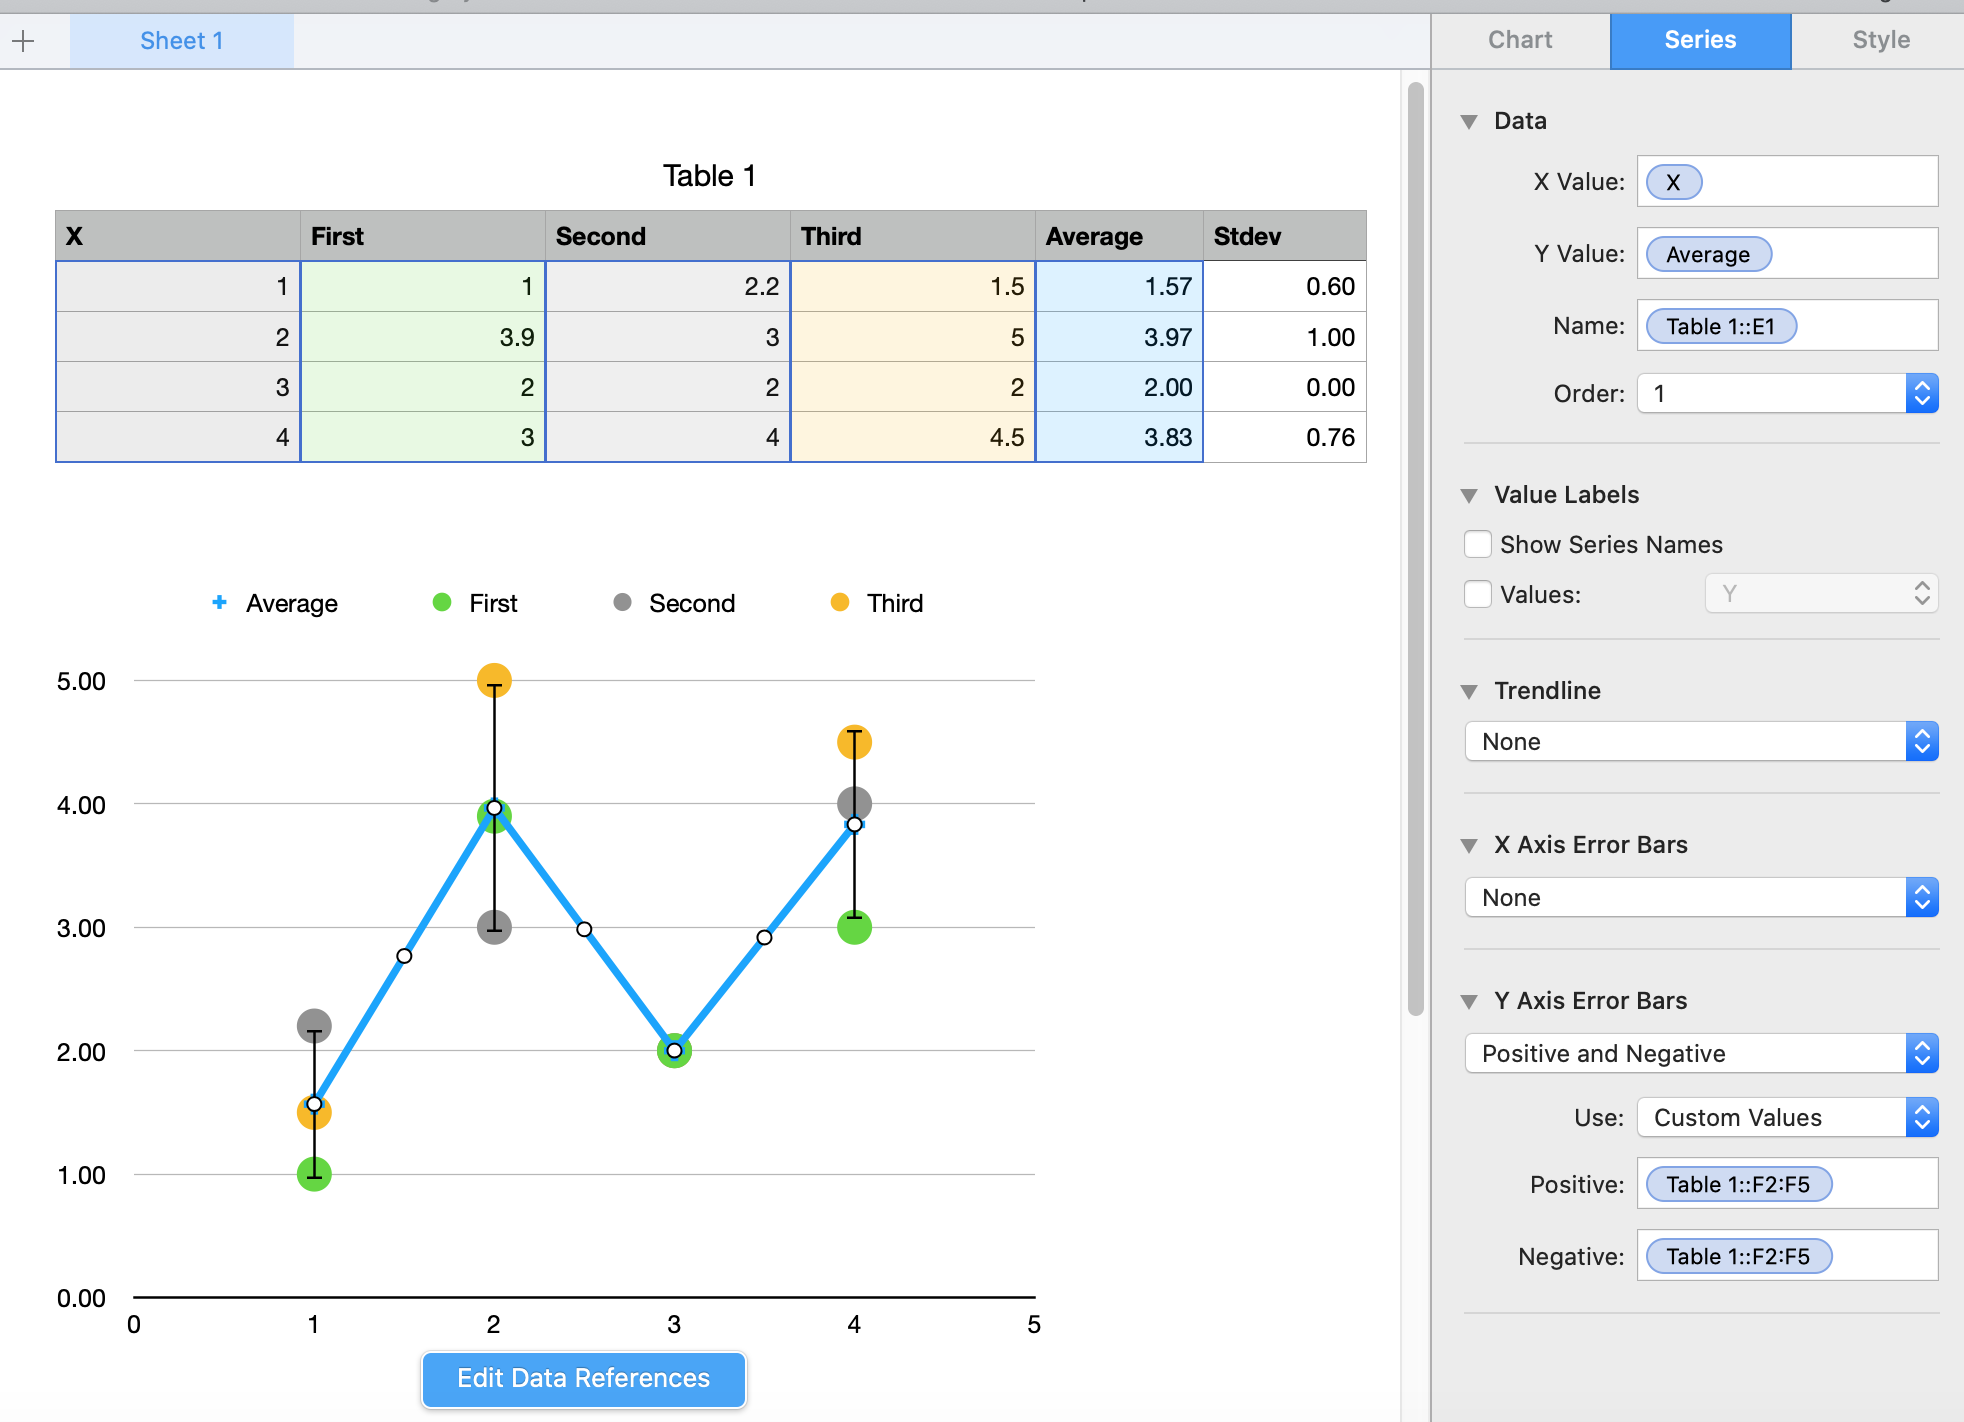Collapse the Trendline disclosure triangle
1964x1422 pixels.
tap(1469, 692)
